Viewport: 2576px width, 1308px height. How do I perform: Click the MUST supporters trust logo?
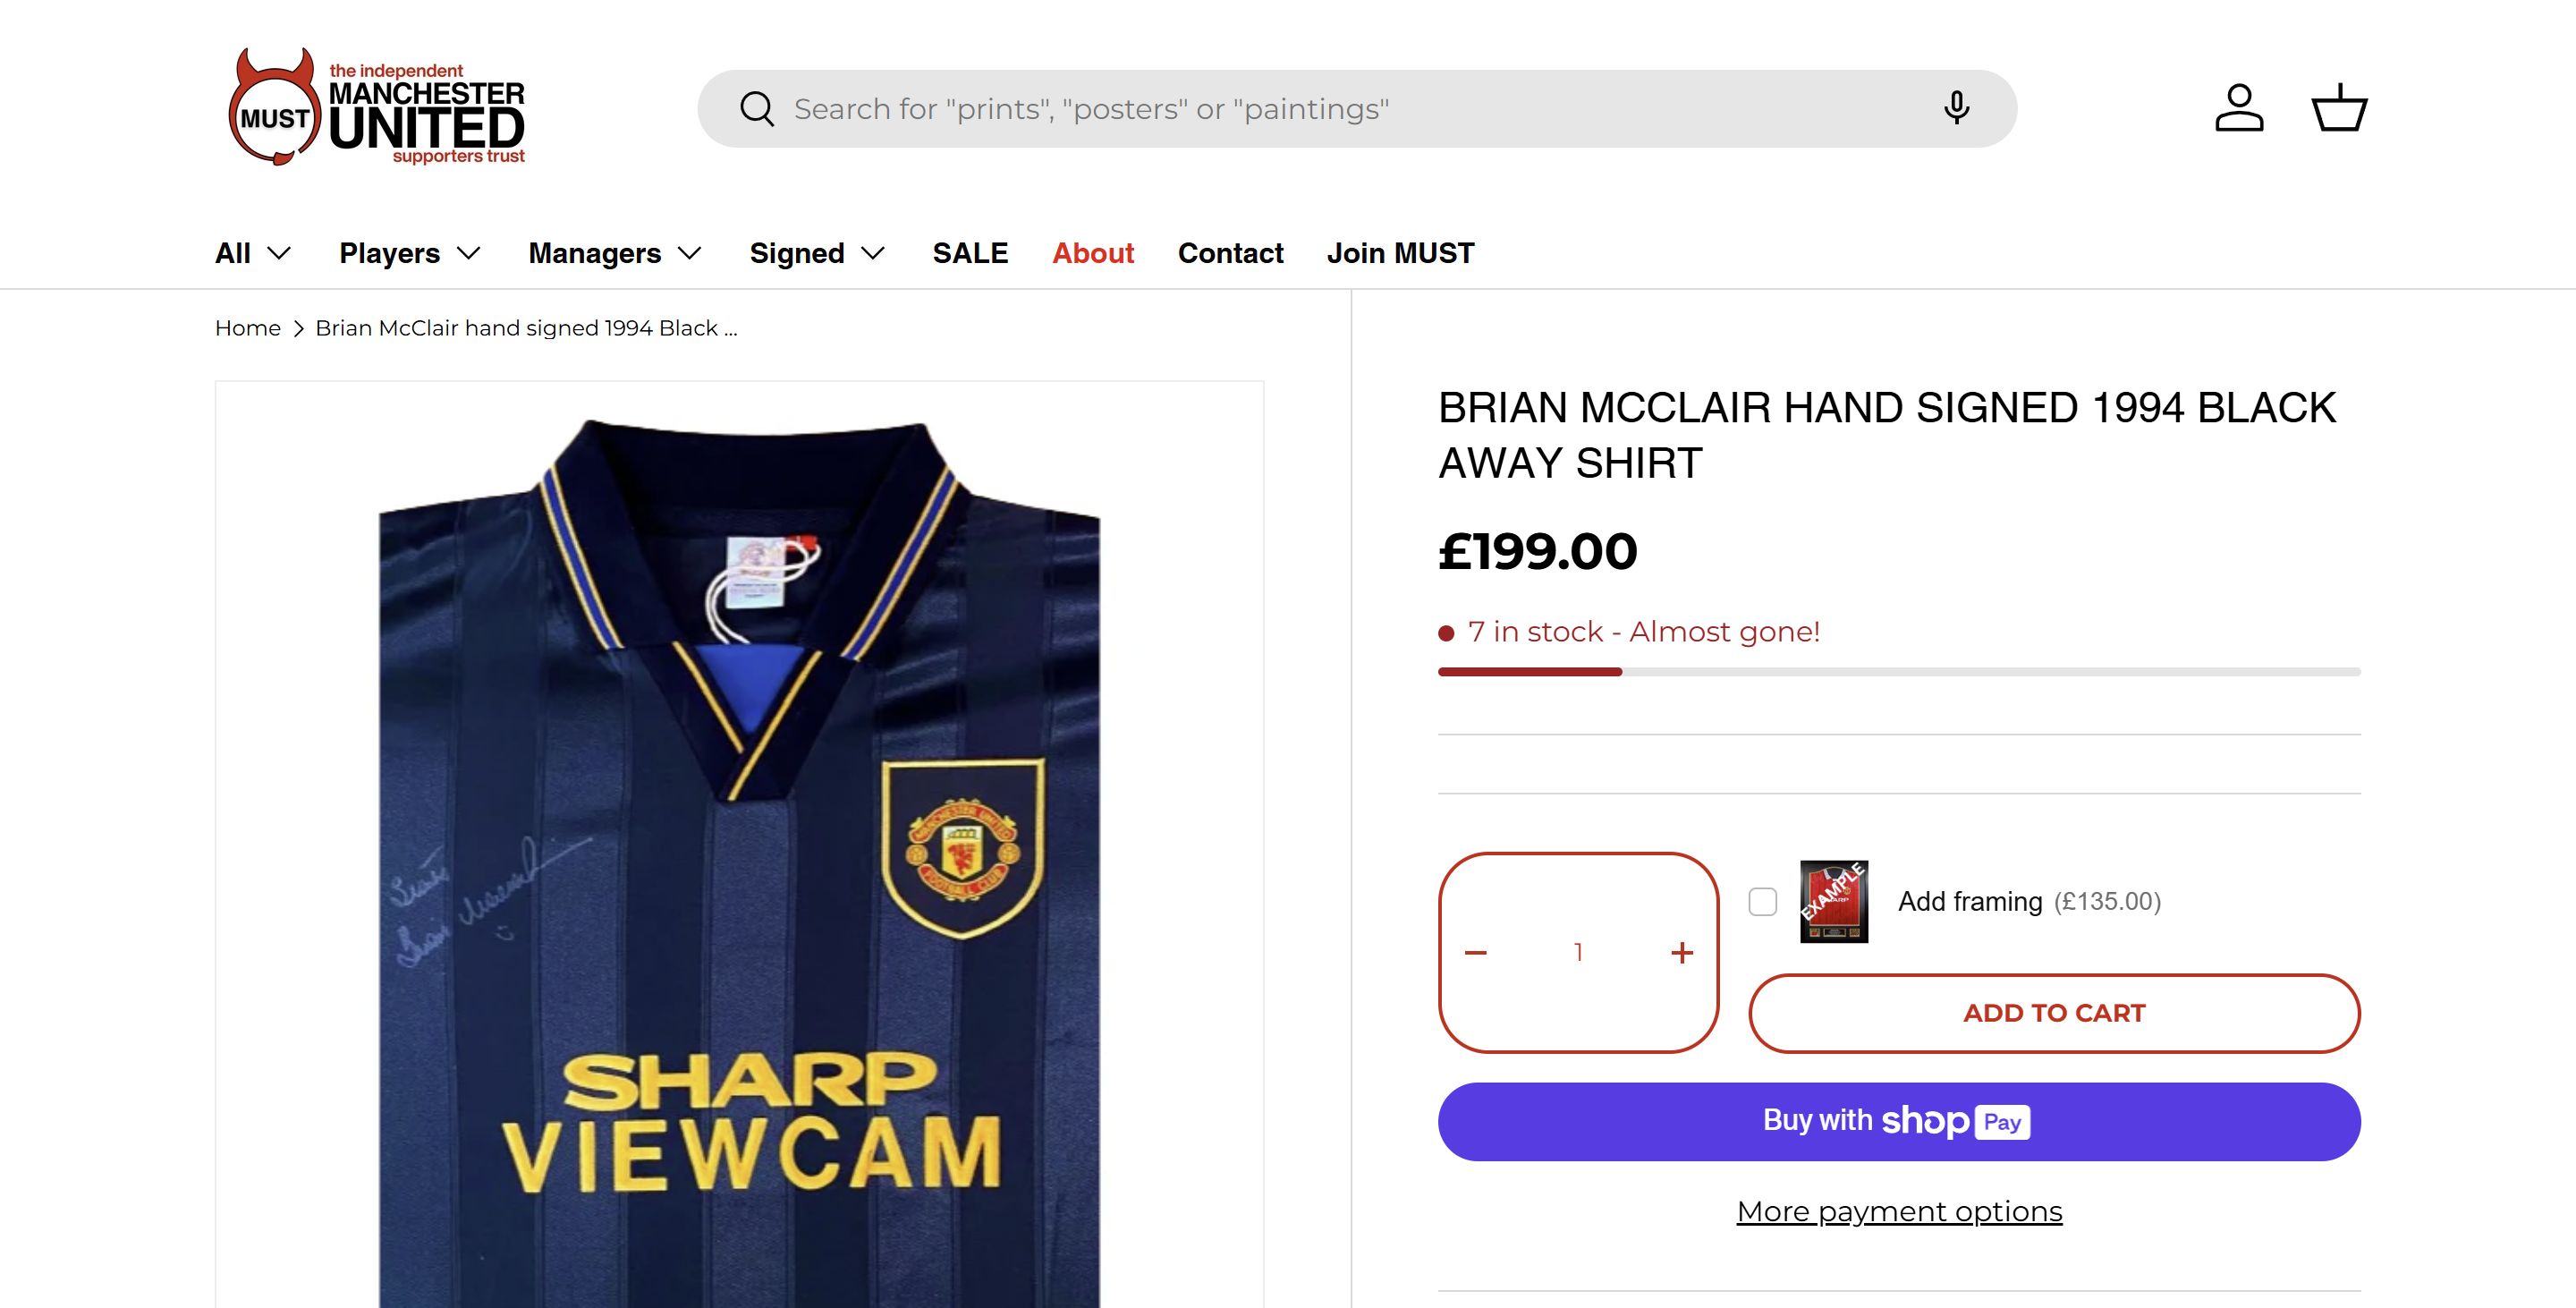pyautogui.click(x=376, y=108)
